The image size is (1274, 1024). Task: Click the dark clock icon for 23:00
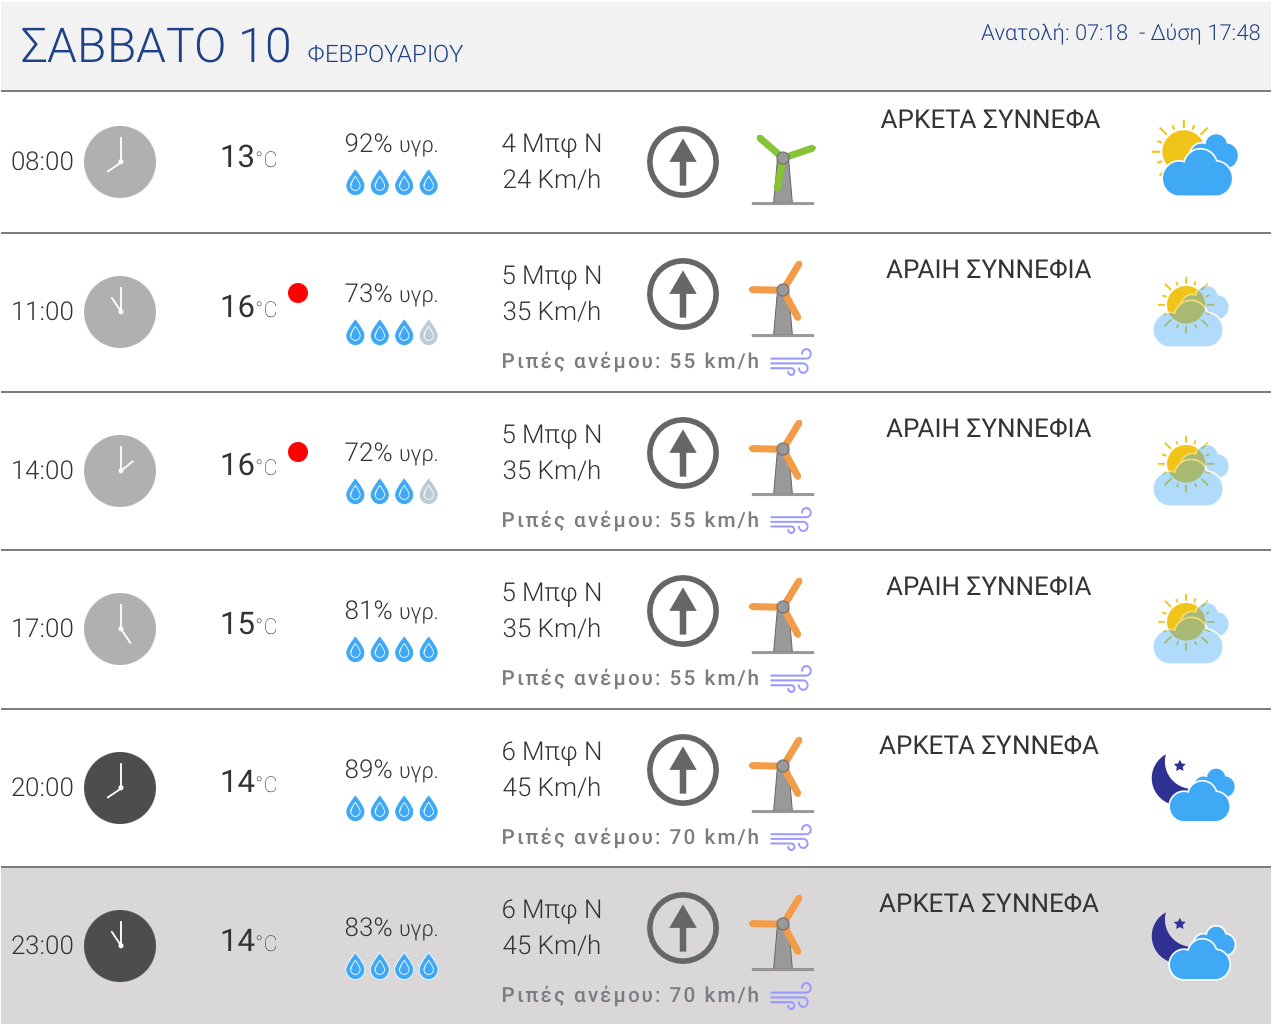point(120,946)
